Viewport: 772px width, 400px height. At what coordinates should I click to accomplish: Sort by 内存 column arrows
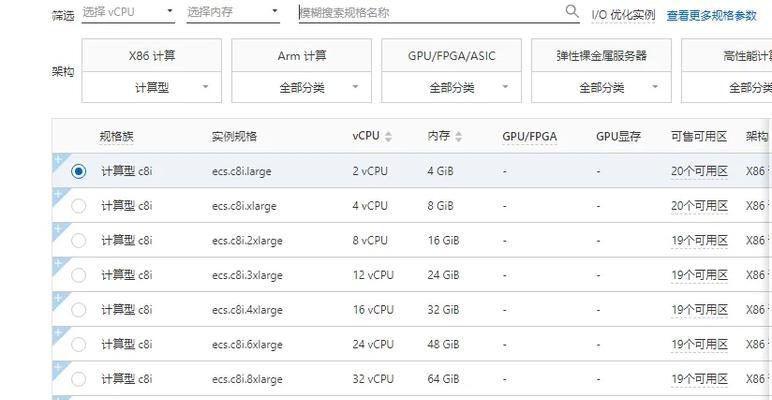[x=459, y=136]
